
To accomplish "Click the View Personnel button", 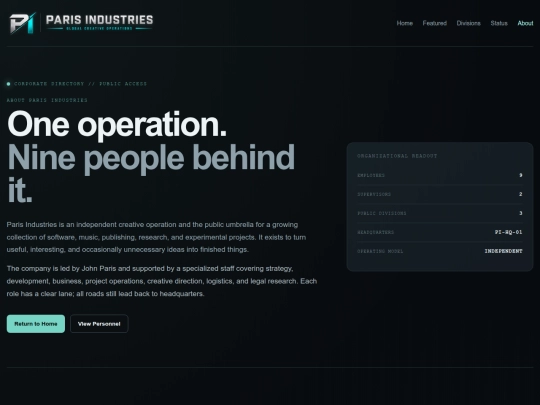I will (99, 324).
